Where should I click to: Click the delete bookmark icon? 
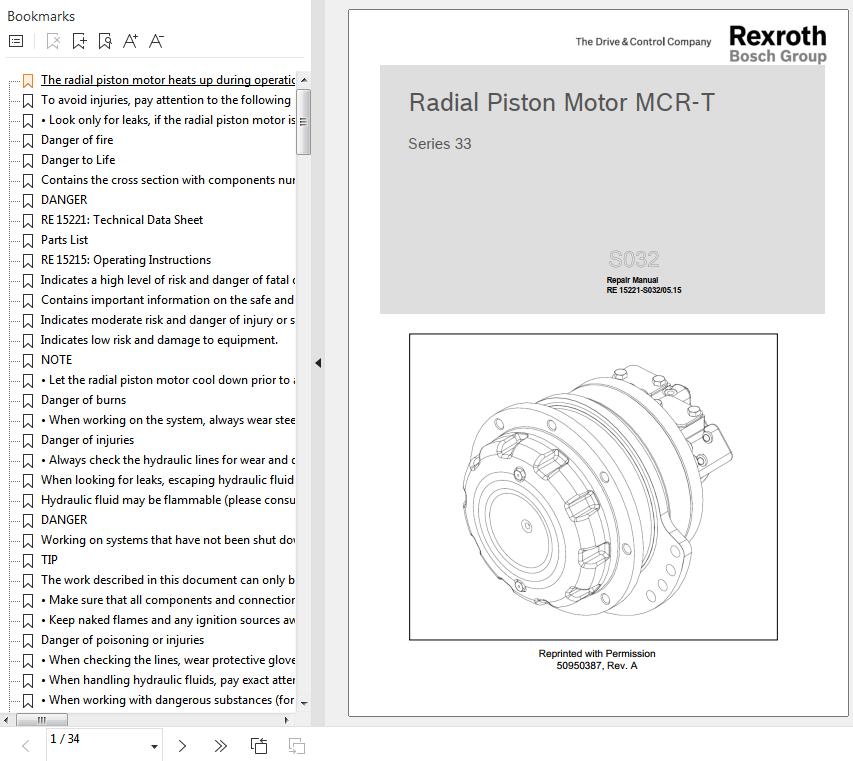[53, 41]
